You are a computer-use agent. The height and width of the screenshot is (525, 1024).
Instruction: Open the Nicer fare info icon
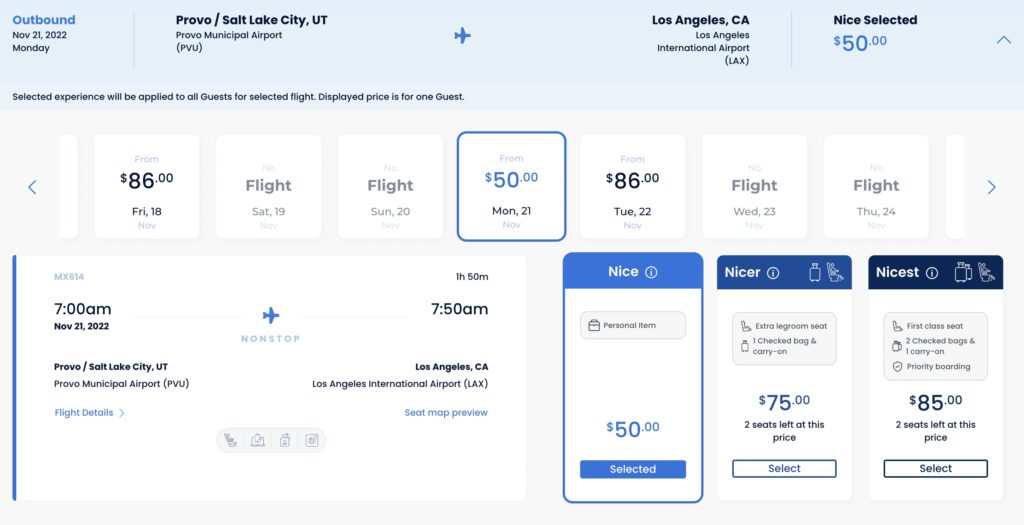point(773,272)
